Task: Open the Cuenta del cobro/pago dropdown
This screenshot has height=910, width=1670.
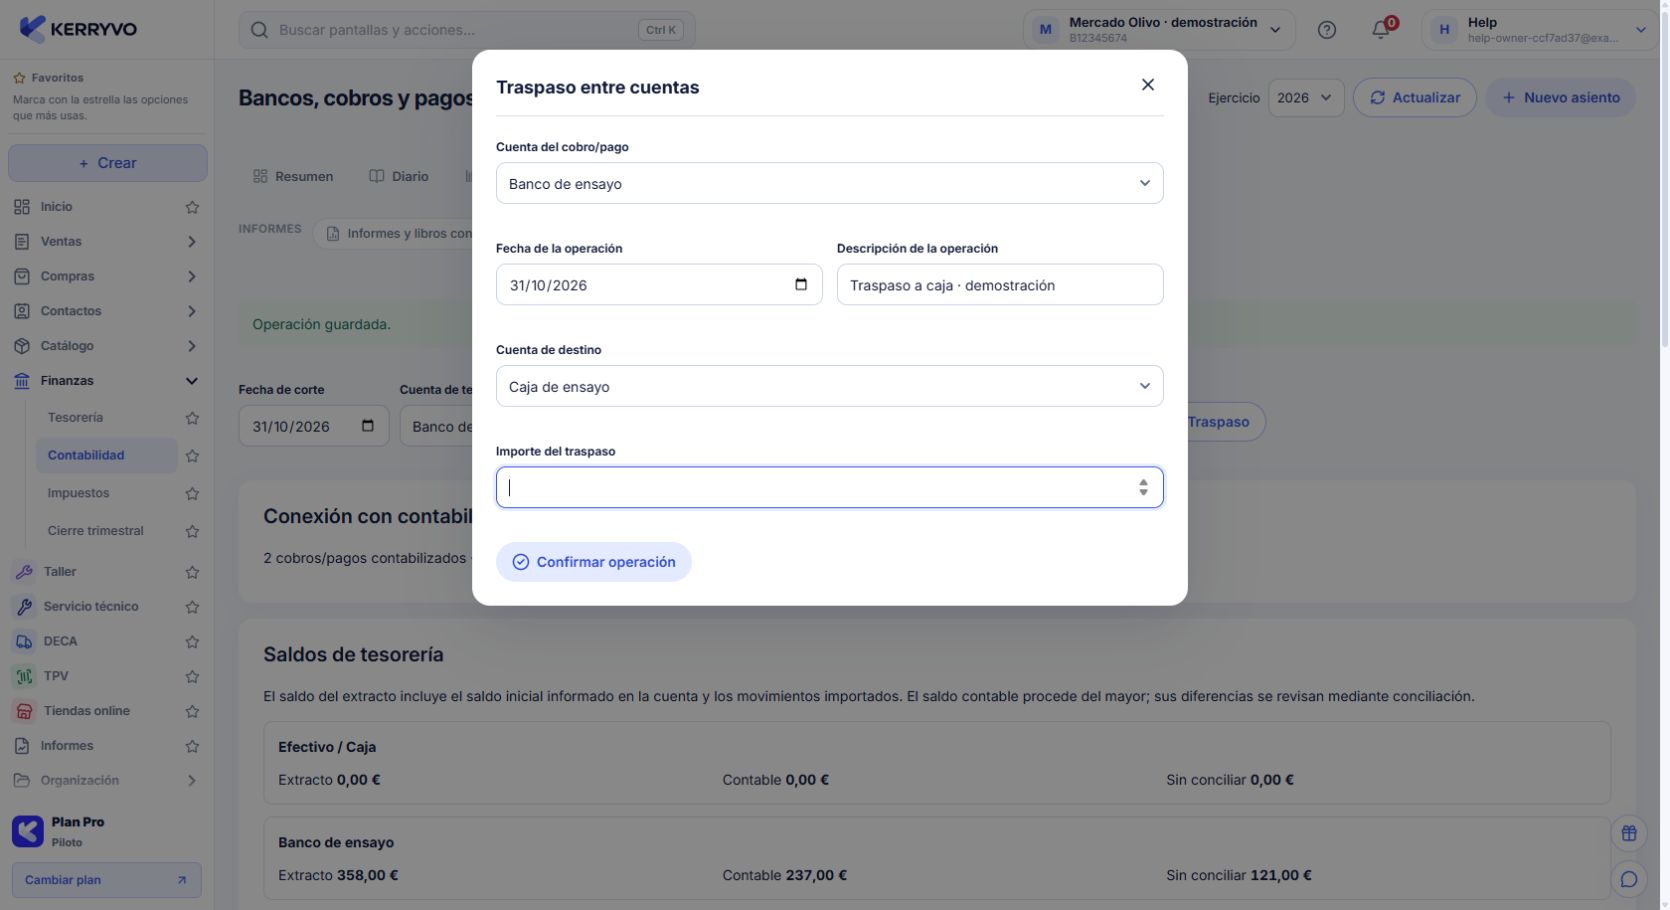Action: coord(829,183)
